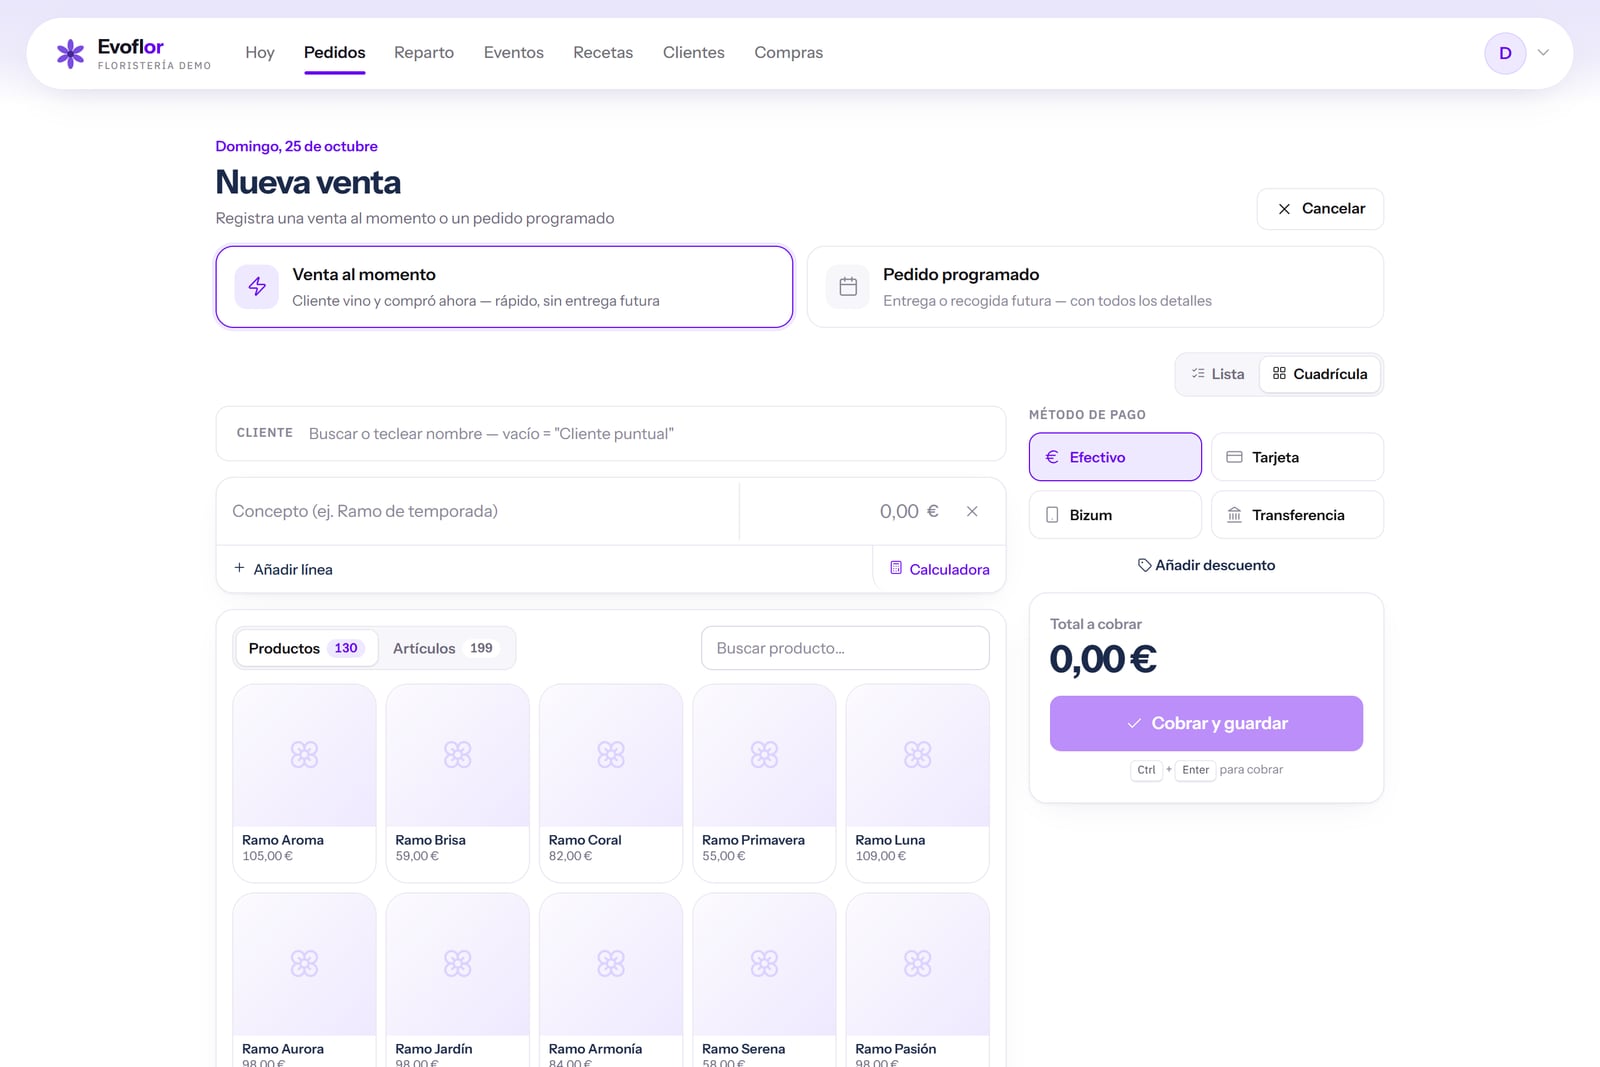This screenshot has width=1600, height=1067.
Task: Open the Recetas tab
Action: [x=603, y=52]
